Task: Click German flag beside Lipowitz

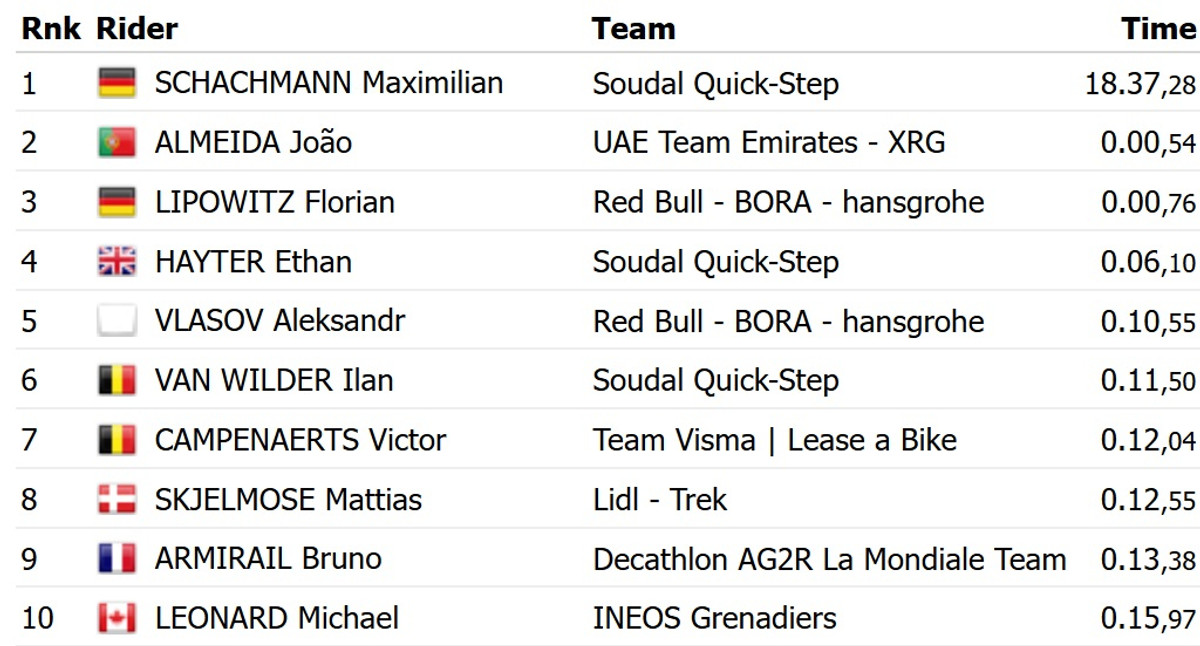Action: click(117, 202)
